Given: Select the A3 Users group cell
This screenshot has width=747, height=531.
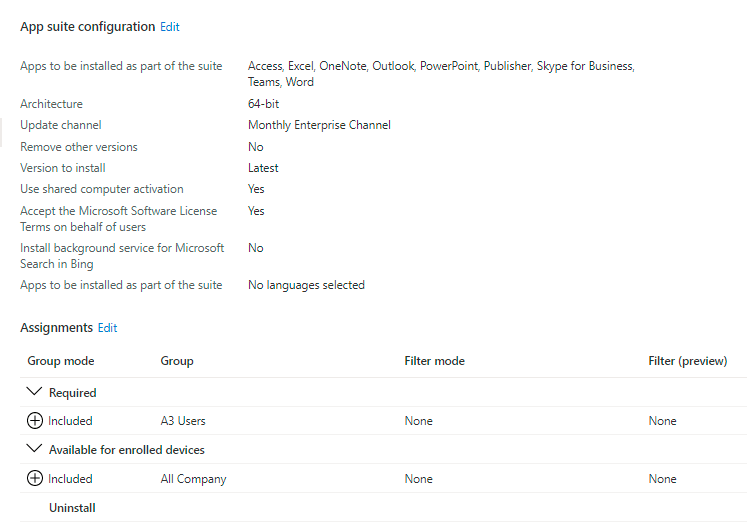Looking at the screenshot, I should (x=183, y=421).
